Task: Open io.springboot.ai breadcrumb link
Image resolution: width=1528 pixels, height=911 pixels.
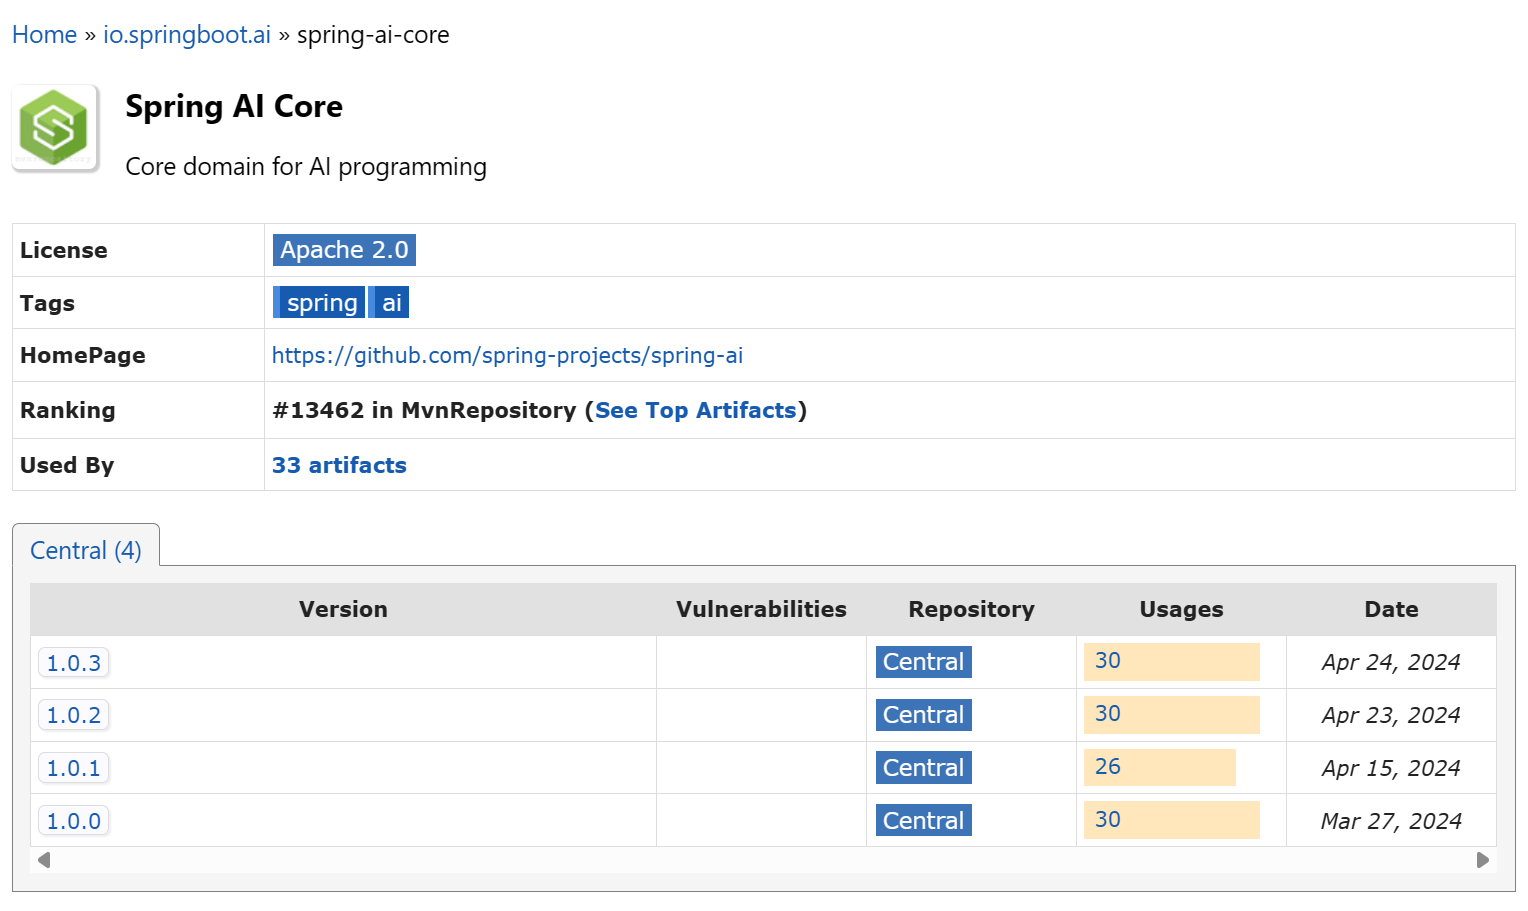Action: (x=187, y=35)
